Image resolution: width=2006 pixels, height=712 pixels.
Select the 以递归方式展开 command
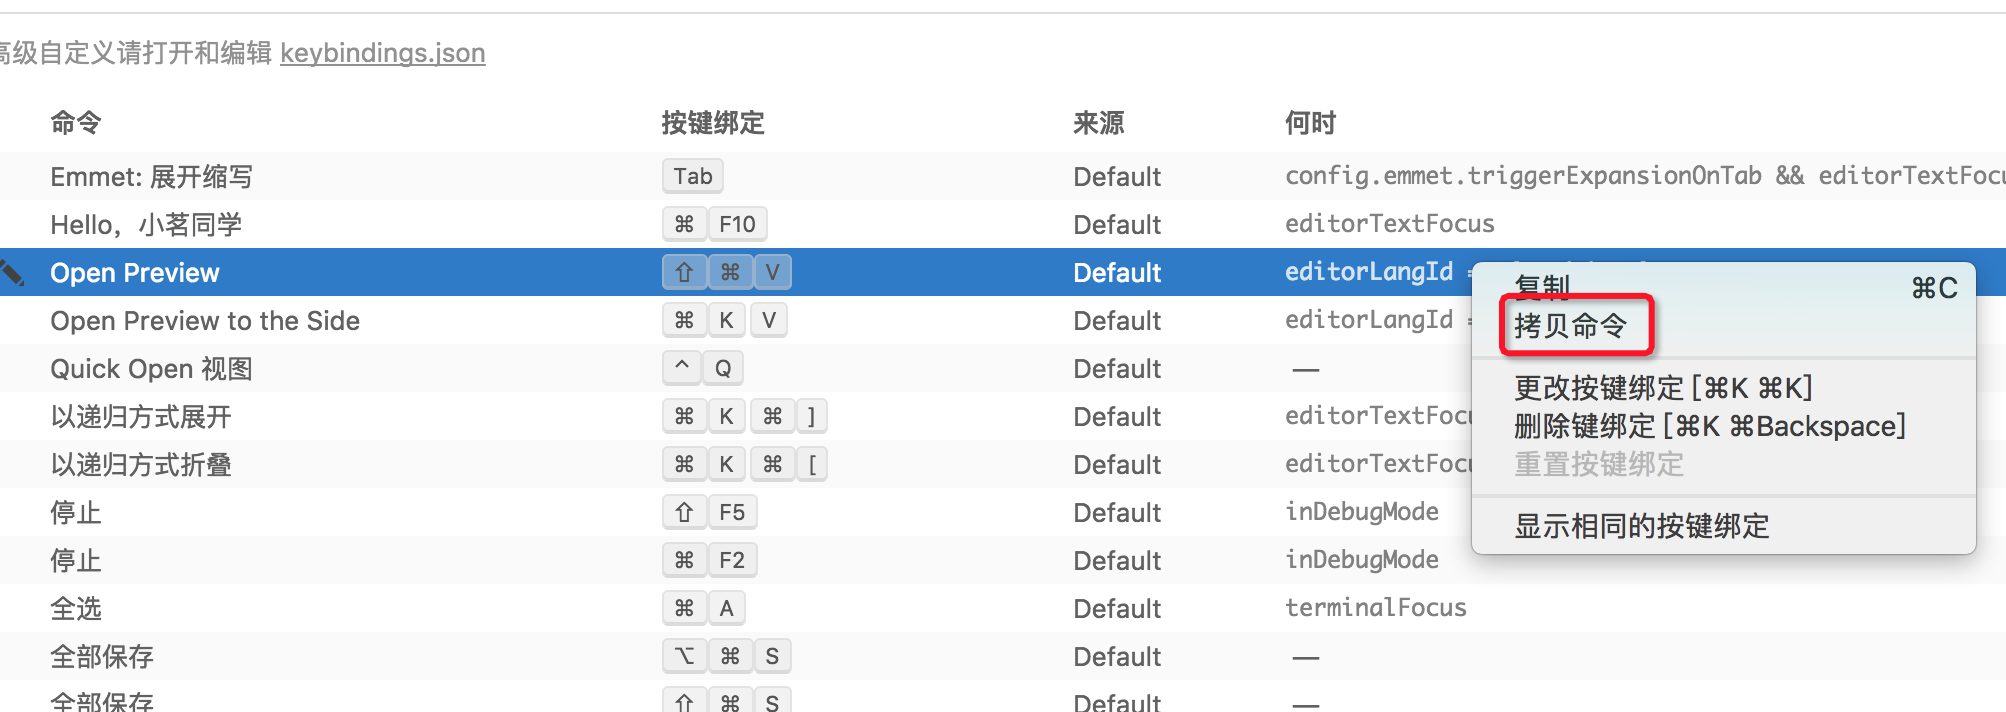point(141,417)
